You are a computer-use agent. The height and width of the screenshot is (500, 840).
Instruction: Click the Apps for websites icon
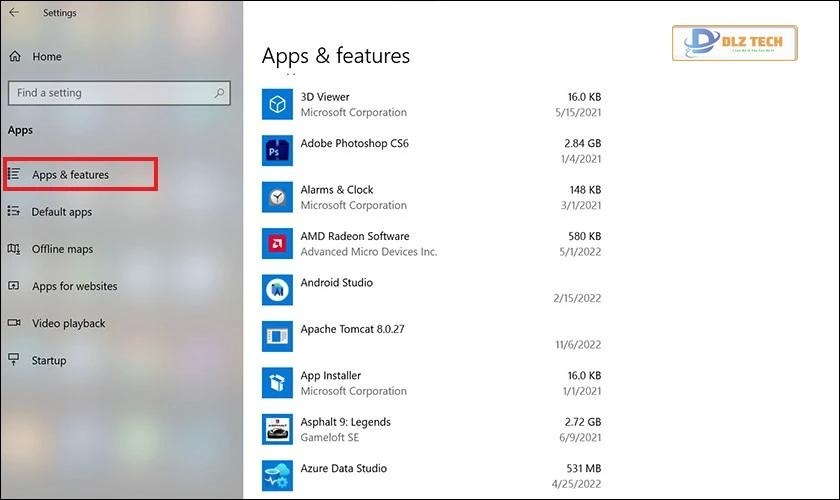click(x=14, y=286)
